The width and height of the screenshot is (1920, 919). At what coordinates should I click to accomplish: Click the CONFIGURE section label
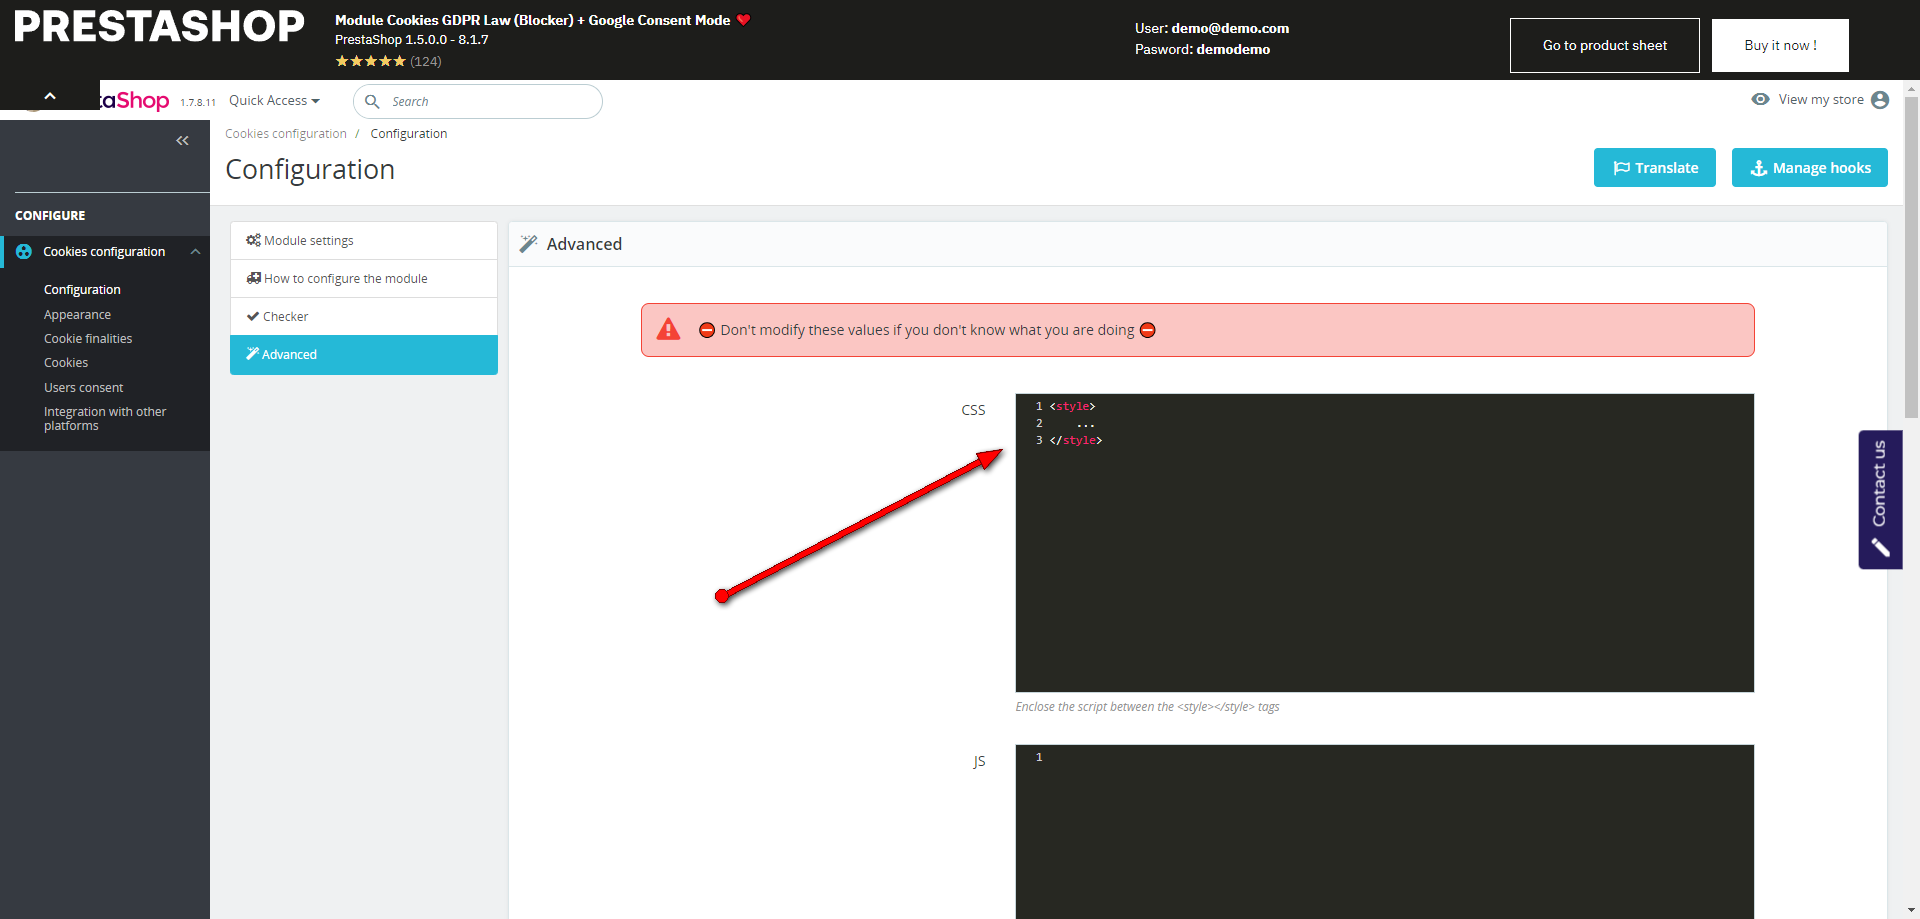pos(50,216)
